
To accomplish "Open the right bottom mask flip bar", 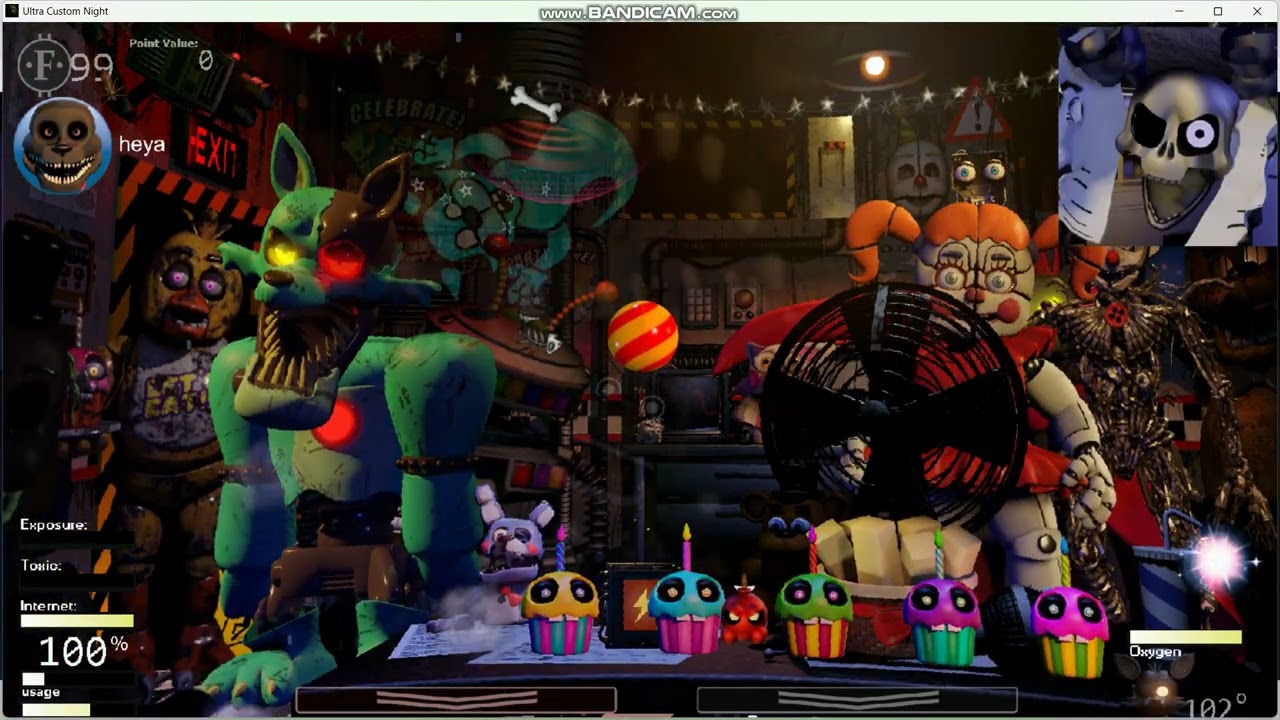I will tap(857, 699).
